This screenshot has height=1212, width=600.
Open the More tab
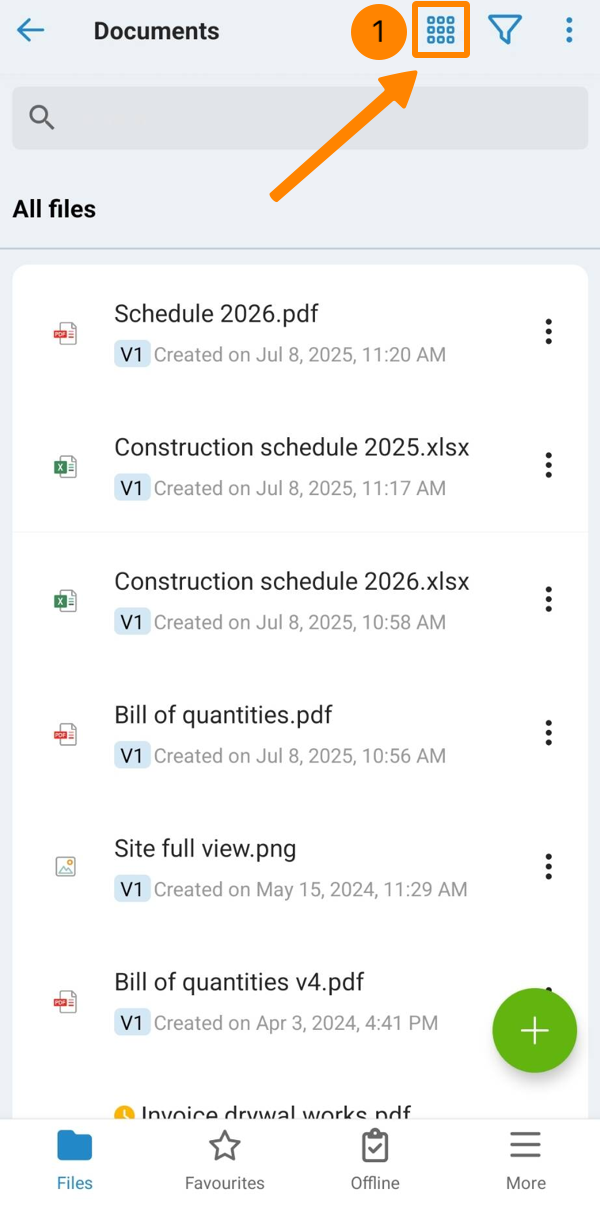click(525, 1160)
